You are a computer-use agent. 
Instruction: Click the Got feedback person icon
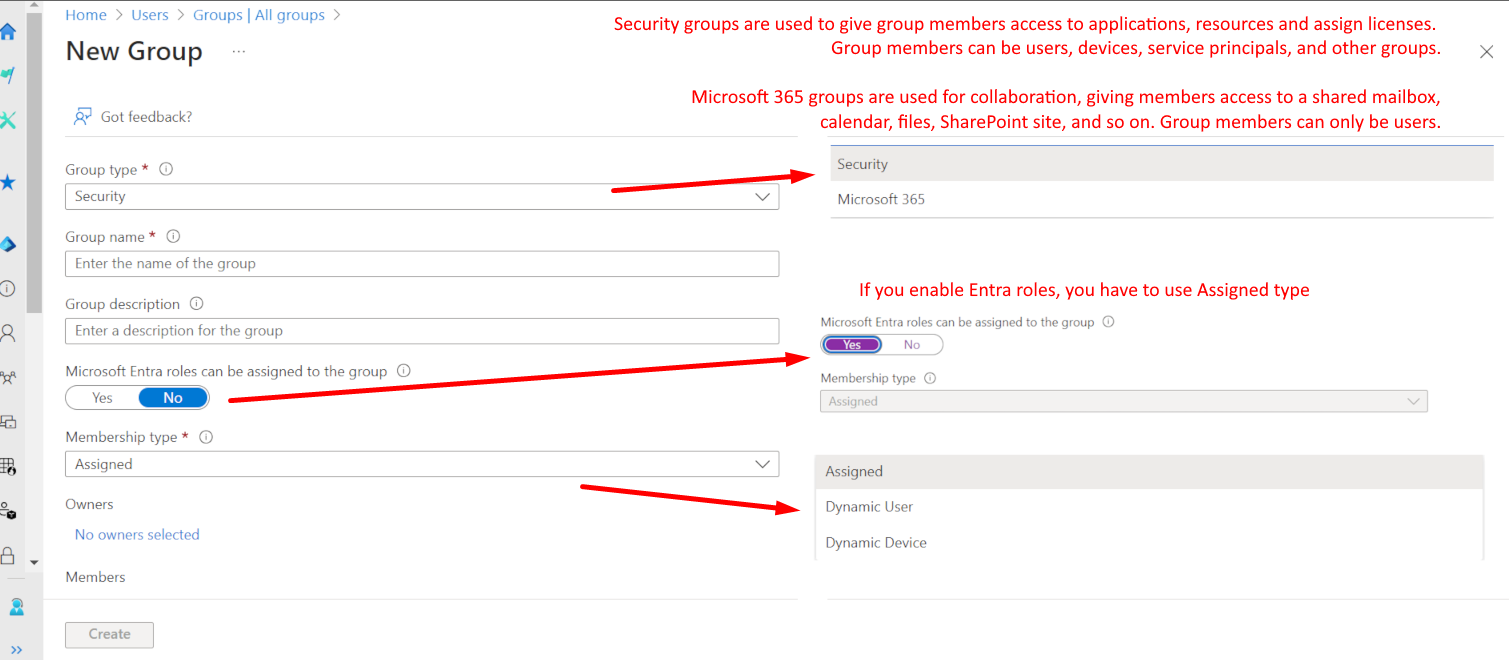[83, 117]
